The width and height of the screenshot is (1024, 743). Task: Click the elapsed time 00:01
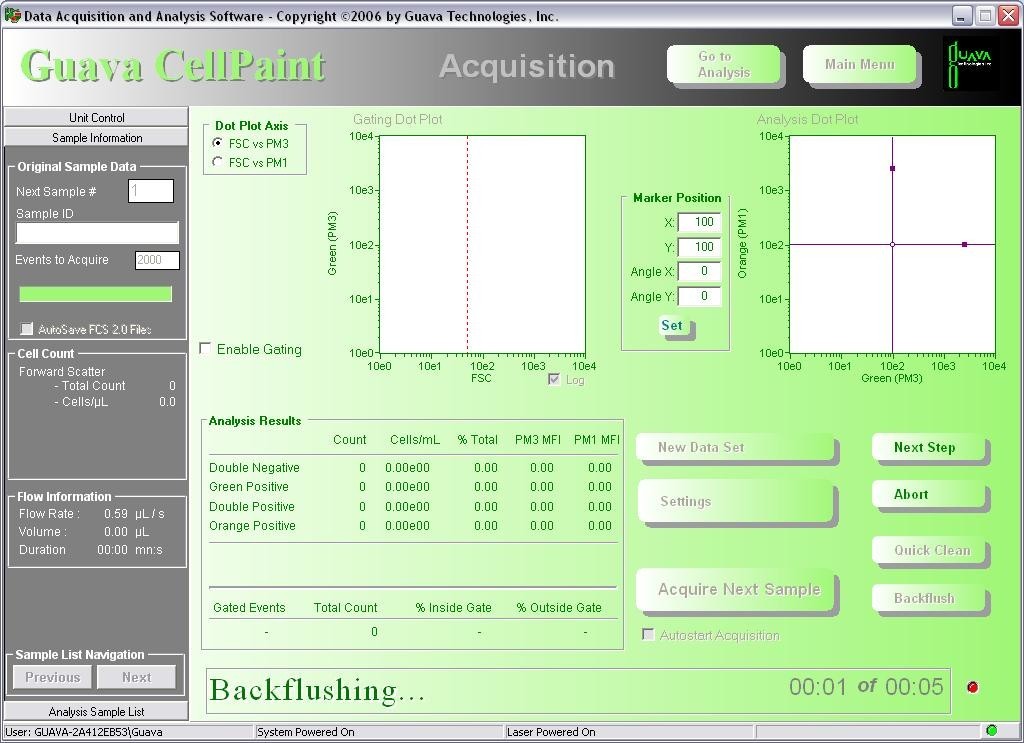coord(818,687)
